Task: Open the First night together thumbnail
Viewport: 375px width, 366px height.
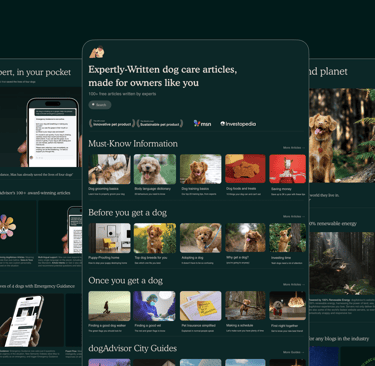Action: 287,306
